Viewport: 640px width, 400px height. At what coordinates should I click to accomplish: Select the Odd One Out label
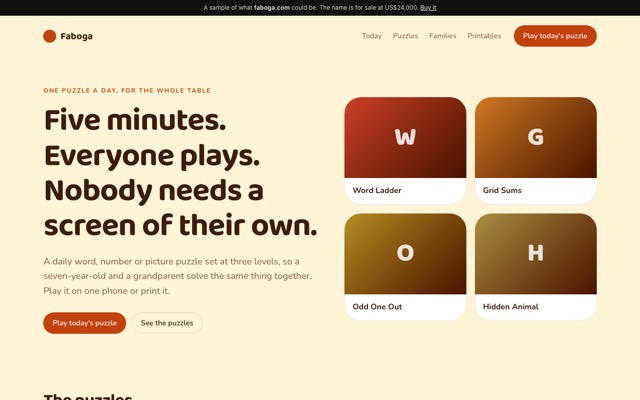pos(377,307)
